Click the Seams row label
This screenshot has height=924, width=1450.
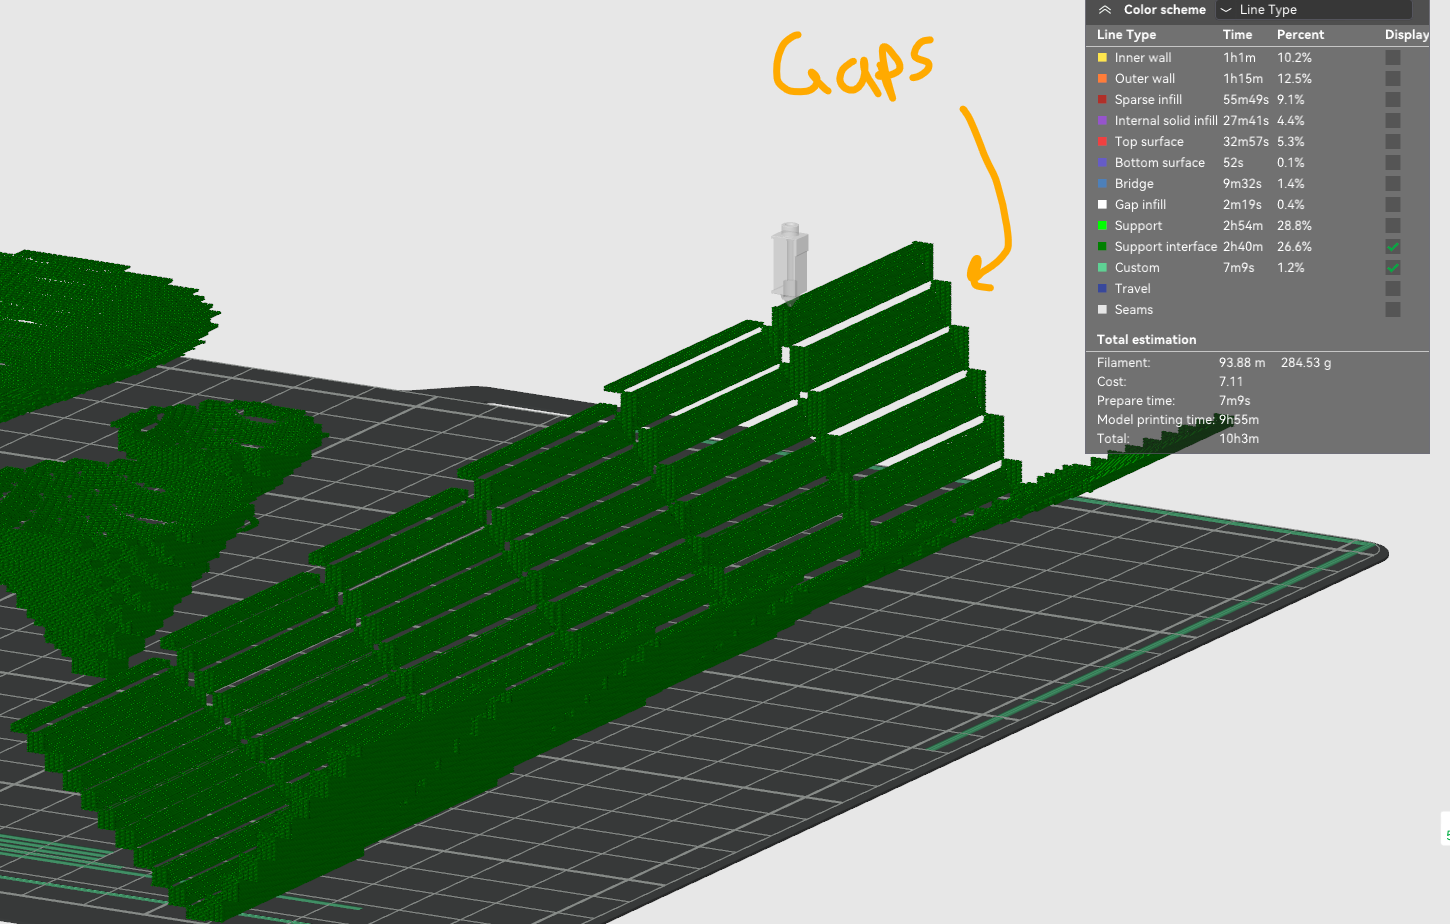tap(1134, 310)
